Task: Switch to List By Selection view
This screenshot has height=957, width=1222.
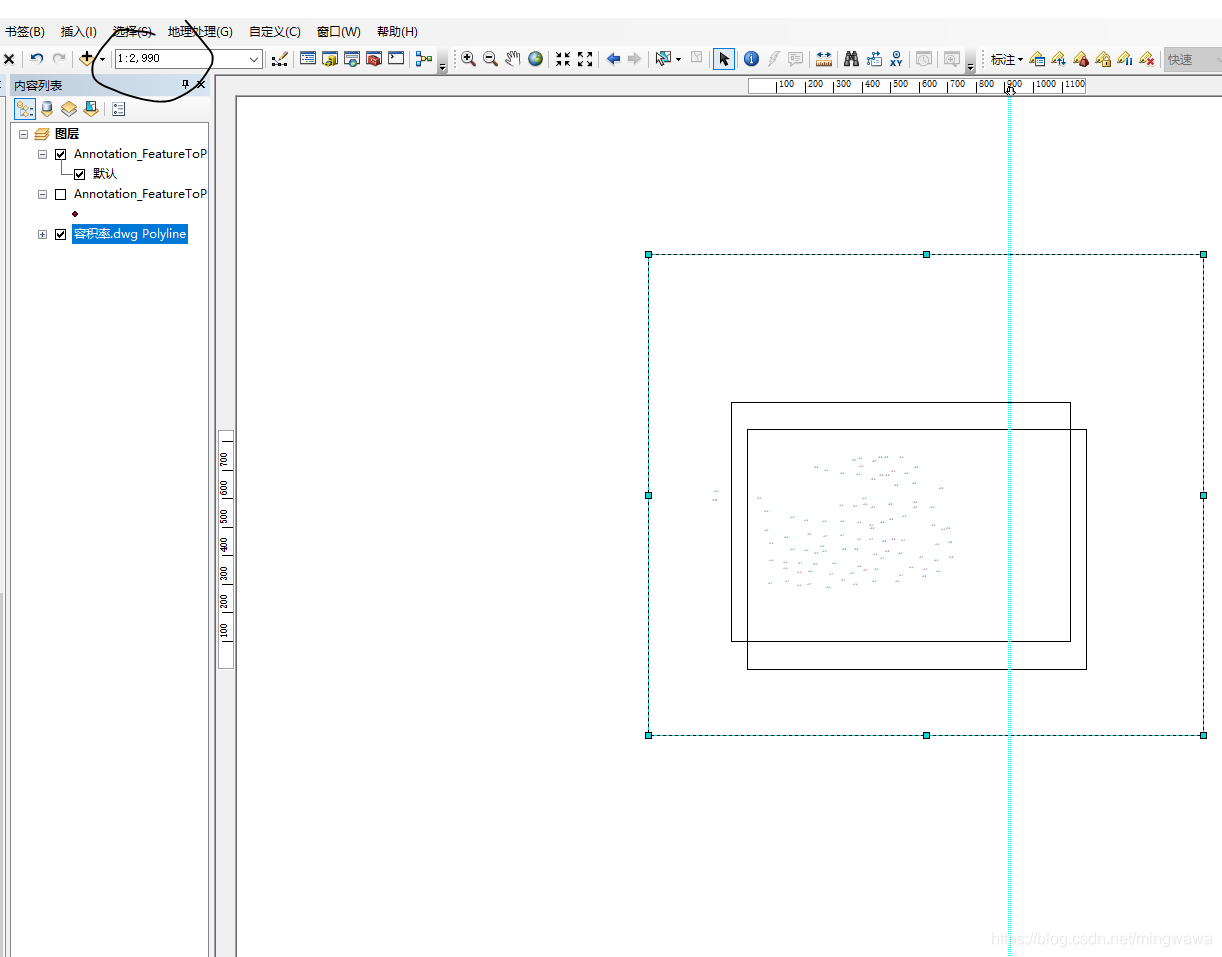Action: tap(91, 109)
